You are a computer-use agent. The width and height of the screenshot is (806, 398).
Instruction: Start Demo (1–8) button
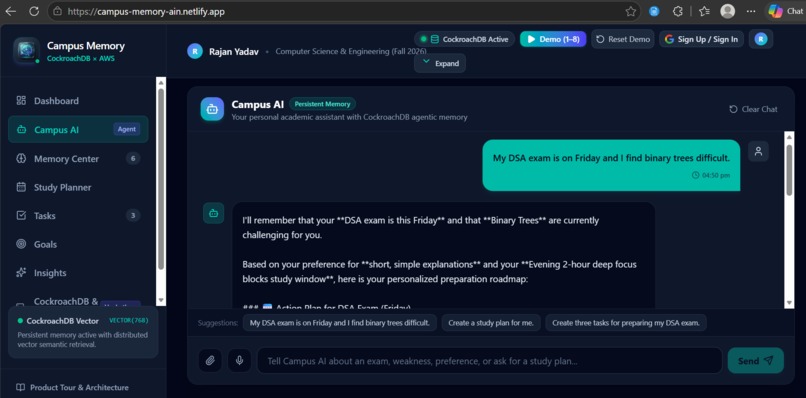(x=553, y=39)
